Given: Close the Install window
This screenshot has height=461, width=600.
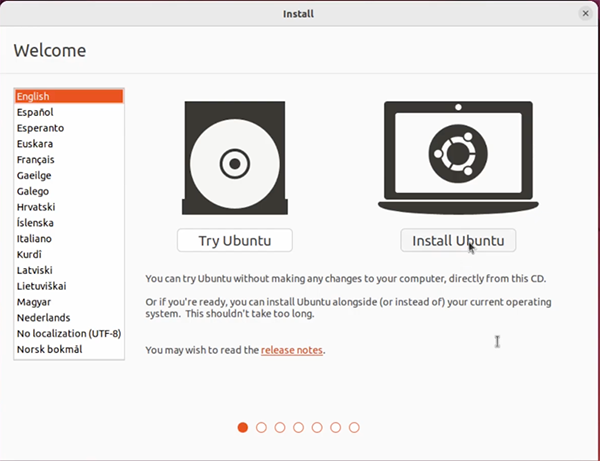Looking at the screenshot, I should 585,13.
